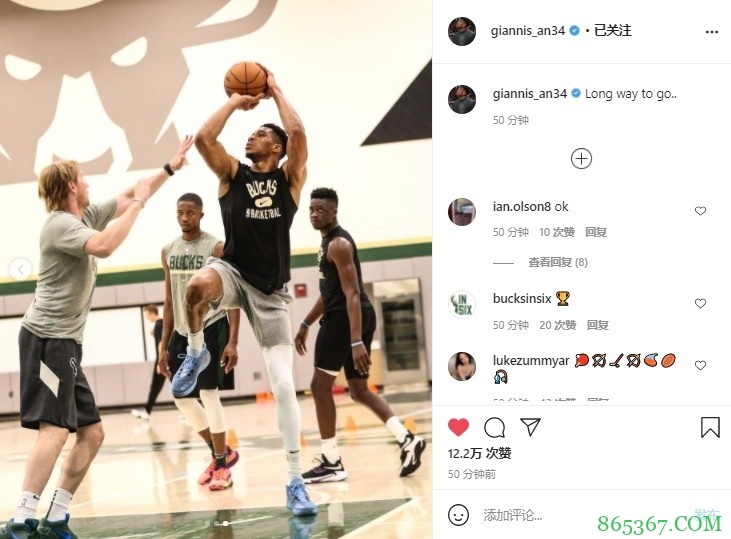Viewport: 731px width, 539px height.
Task: Open the three-dot more options menu
Action: tap(711, 32)
